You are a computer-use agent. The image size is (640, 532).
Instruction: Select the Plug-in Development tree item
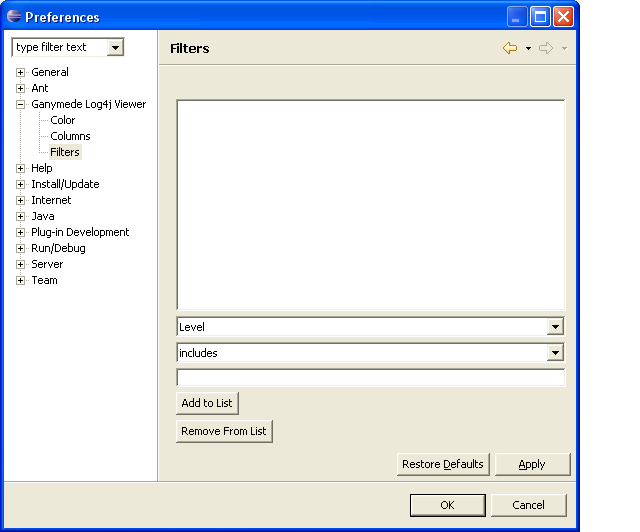(x=80, y=232)
